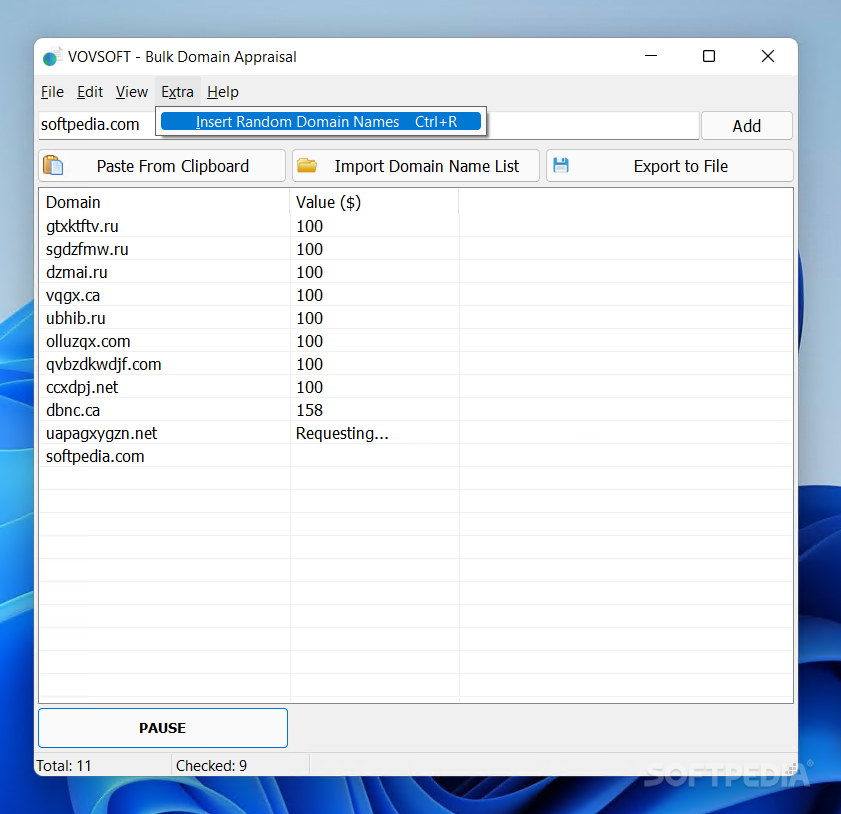Maximize the Bulk Domain Appraisal window
The height and width of the screenshot is (814, 841).
[x=709, y=56]
